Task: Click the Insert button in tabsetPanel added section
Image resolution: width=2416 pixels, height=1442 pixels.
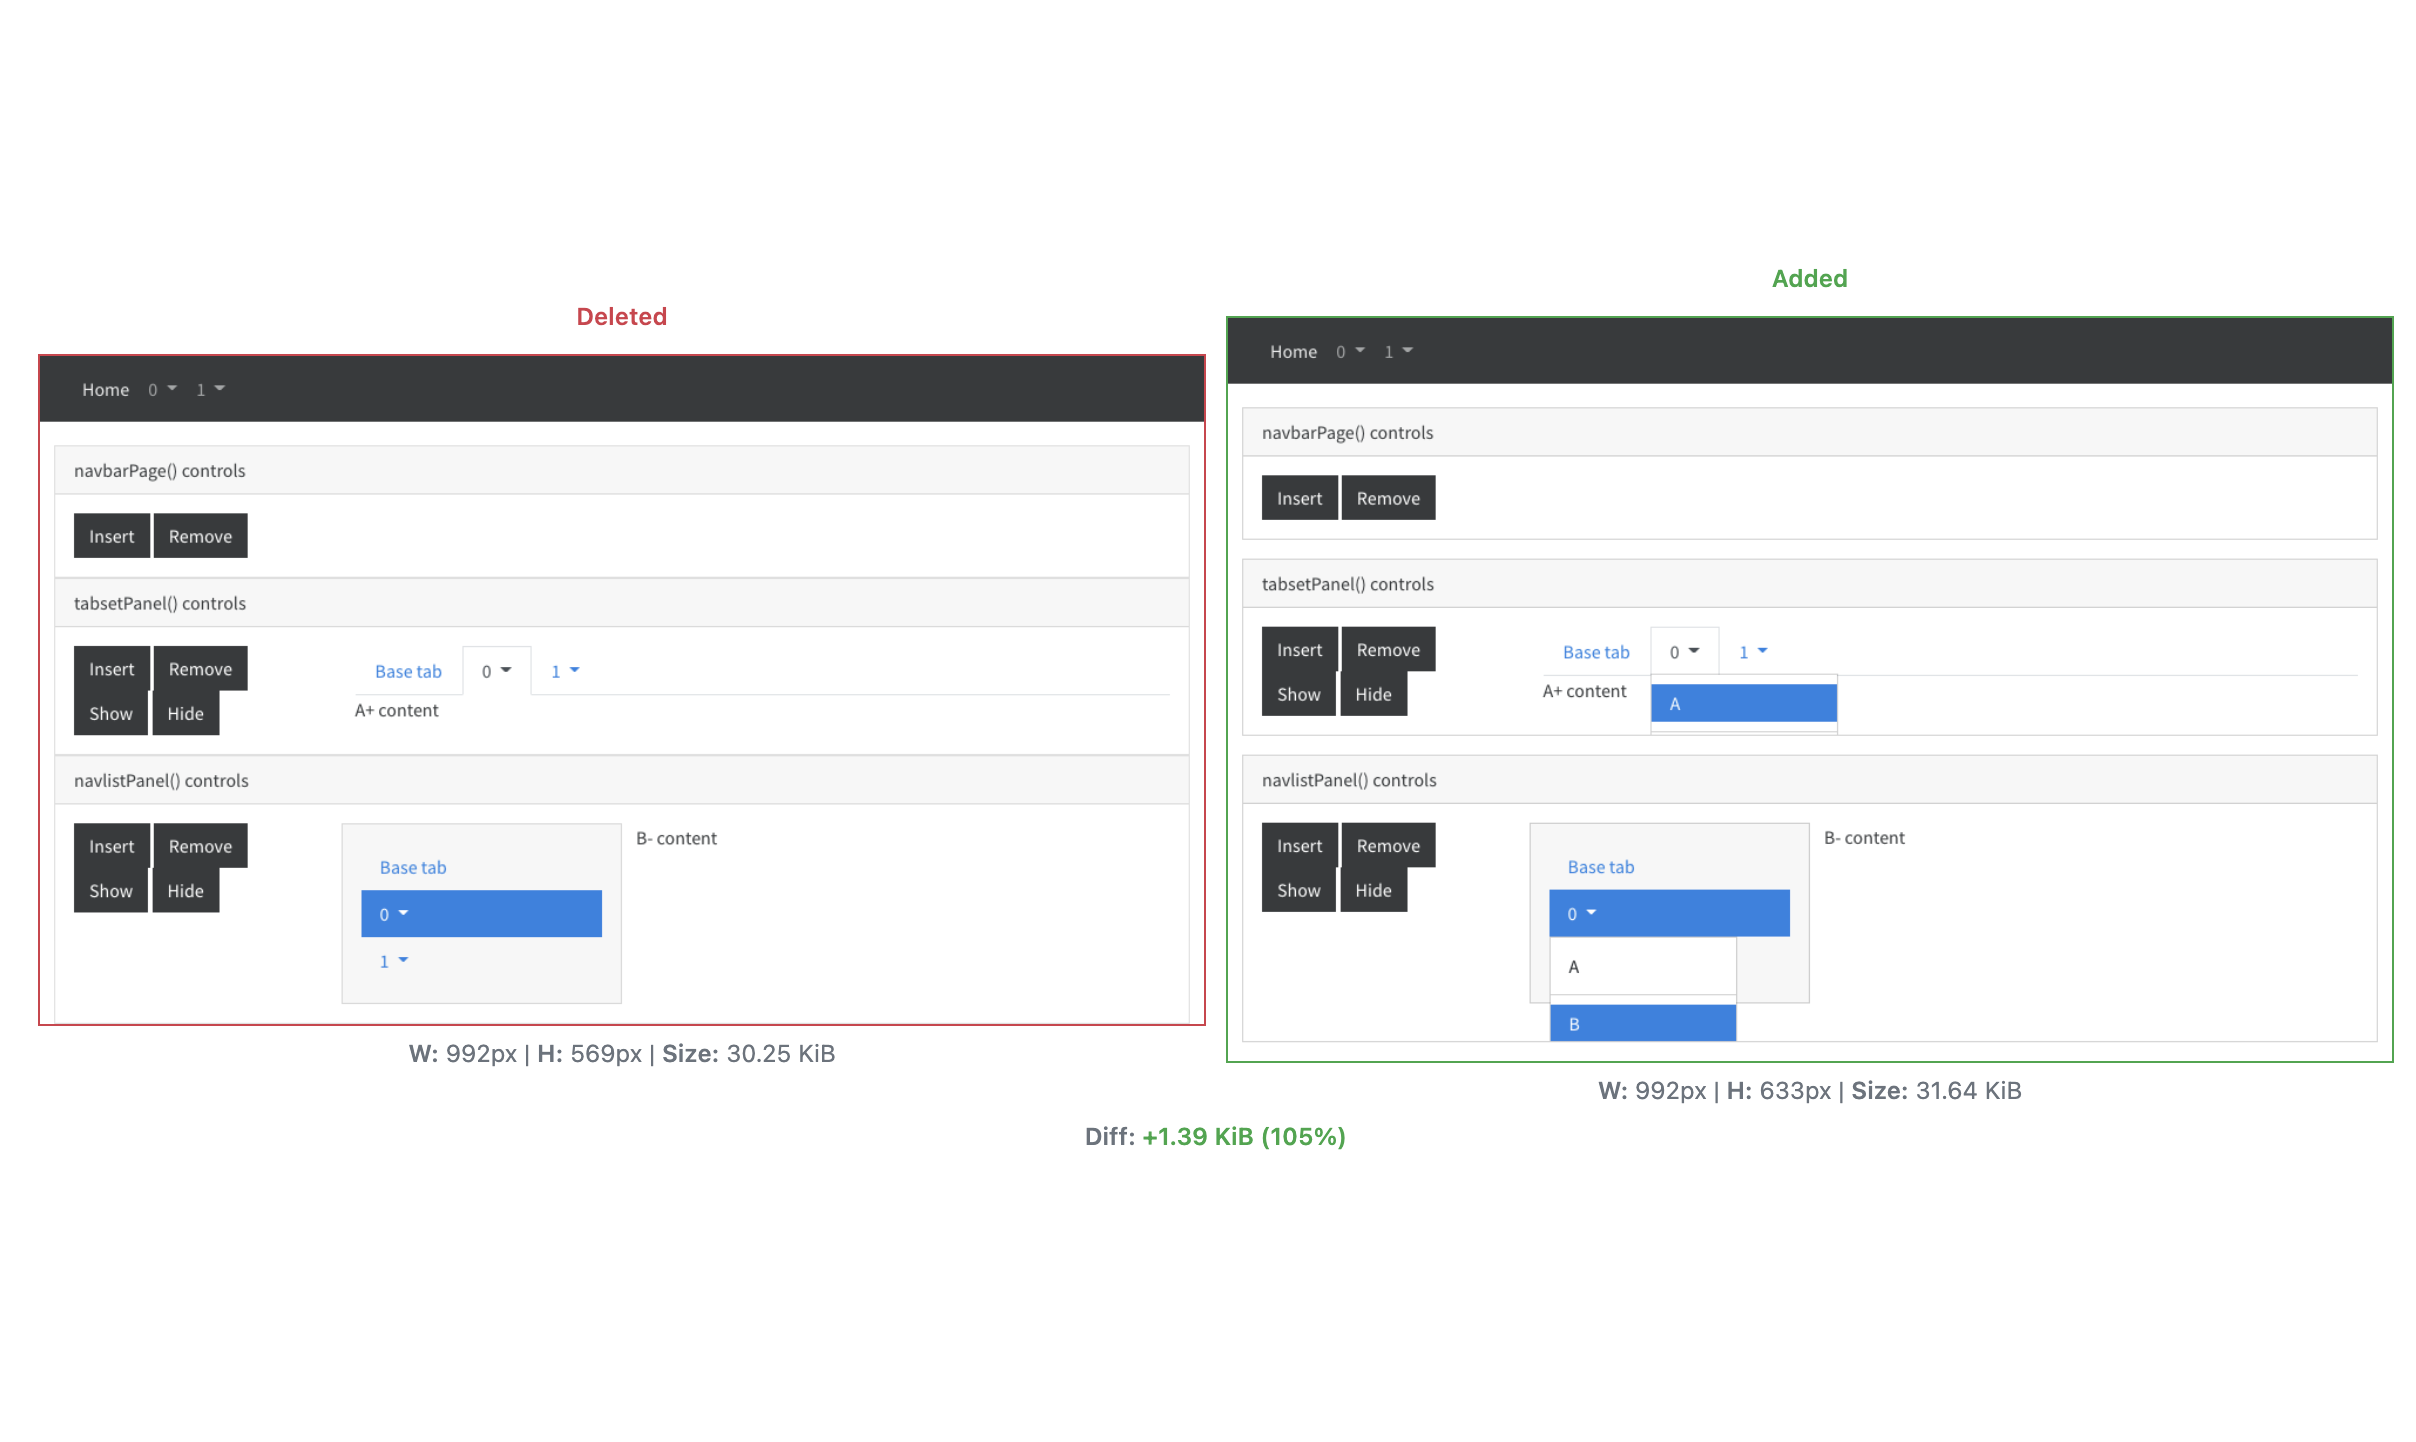Action: click(x=1297, y=649)
